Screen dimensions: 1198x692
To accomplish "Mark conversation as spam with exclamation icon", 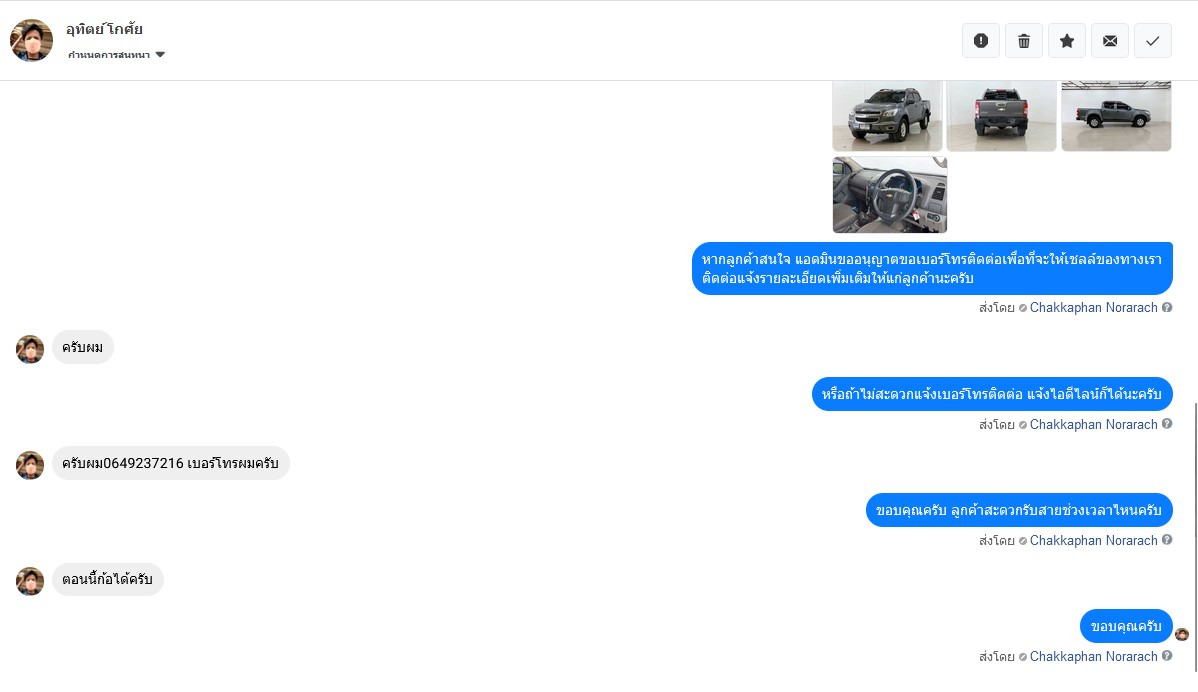I will [x=981, y=40].
